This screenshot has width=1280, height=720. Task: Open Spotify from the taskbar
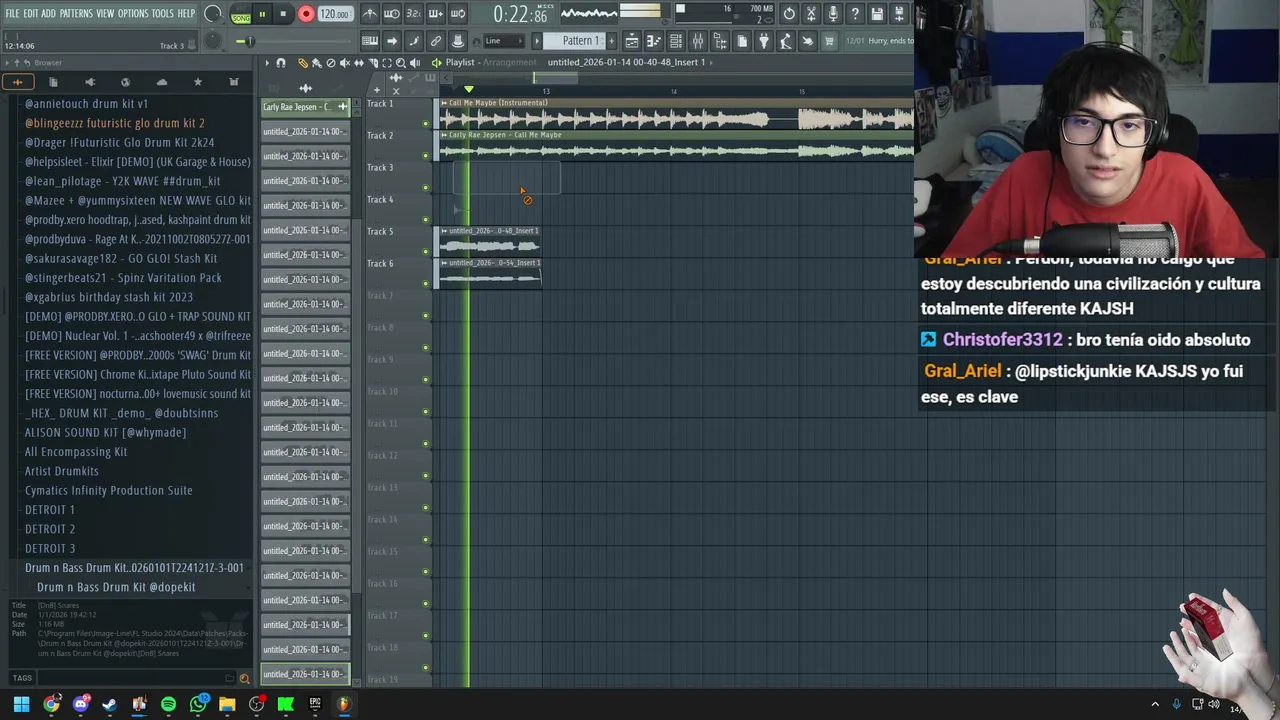pos(168,704)
